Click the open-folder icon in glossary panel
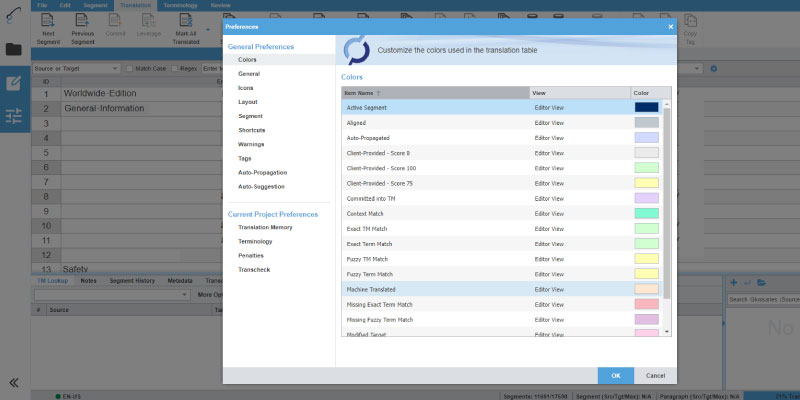This screenshot has width=800, height=400. (x=761, y=283)
